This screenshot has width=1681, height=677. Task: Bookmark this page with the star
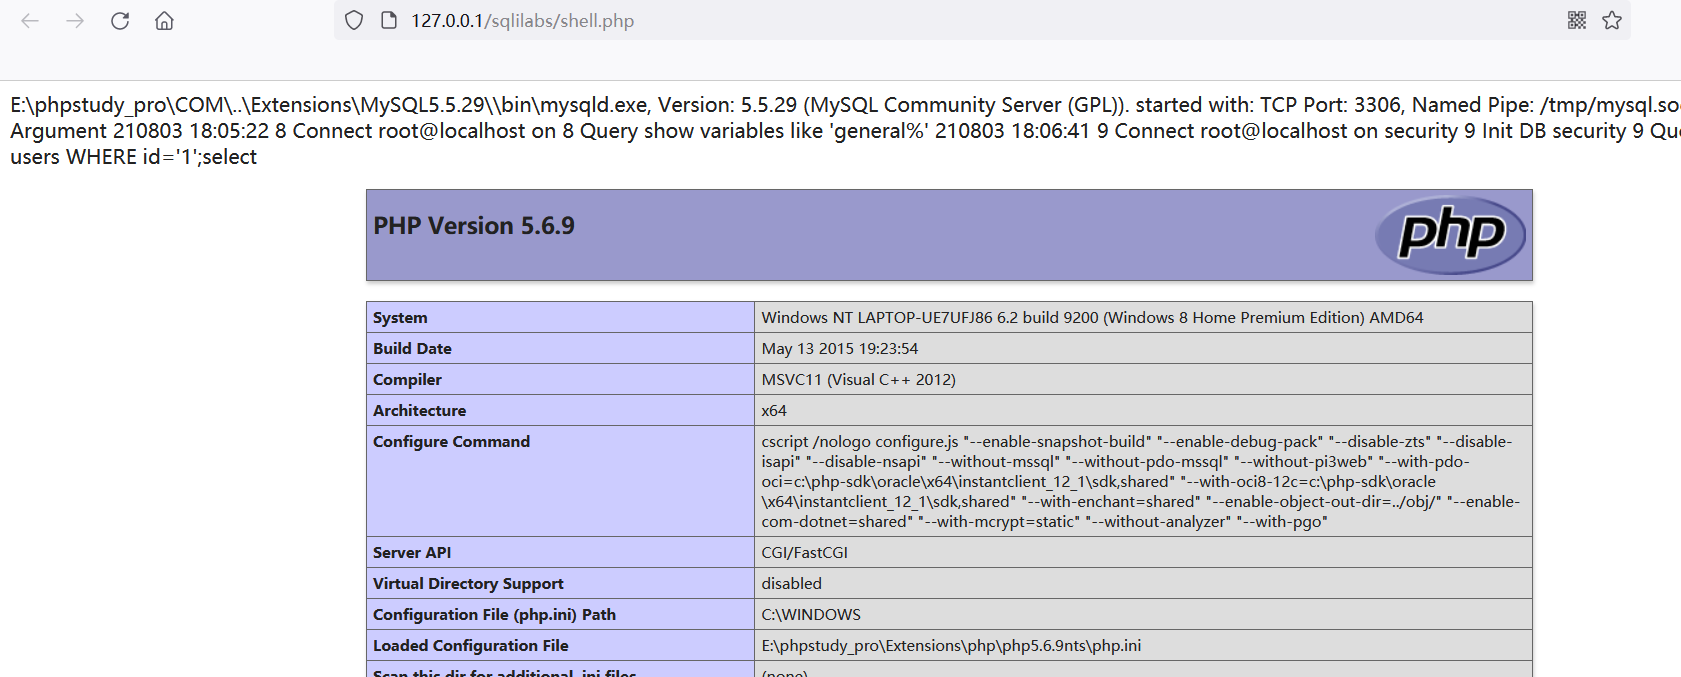(1612, 20)
